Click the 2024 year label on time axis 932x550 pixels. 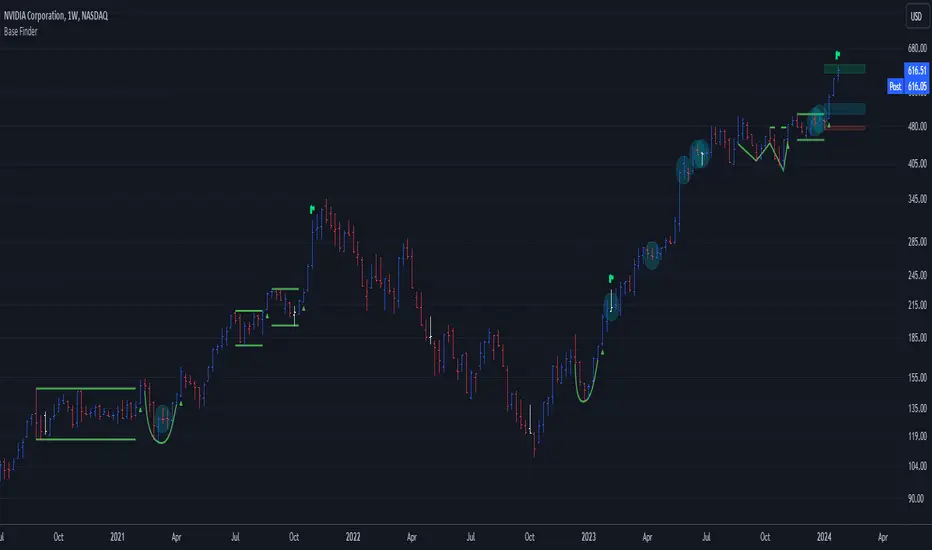pos(824,537)
